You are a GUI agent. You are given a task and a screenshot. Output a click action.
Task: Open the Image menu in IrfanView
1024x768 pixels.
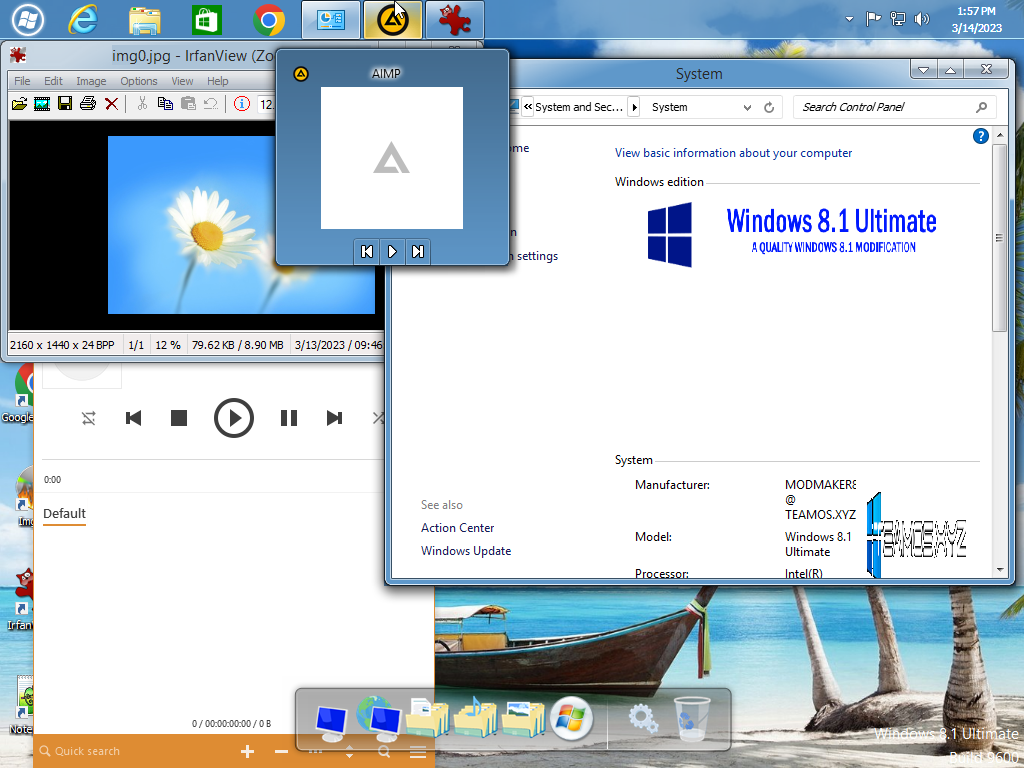(x=91, y=81)
